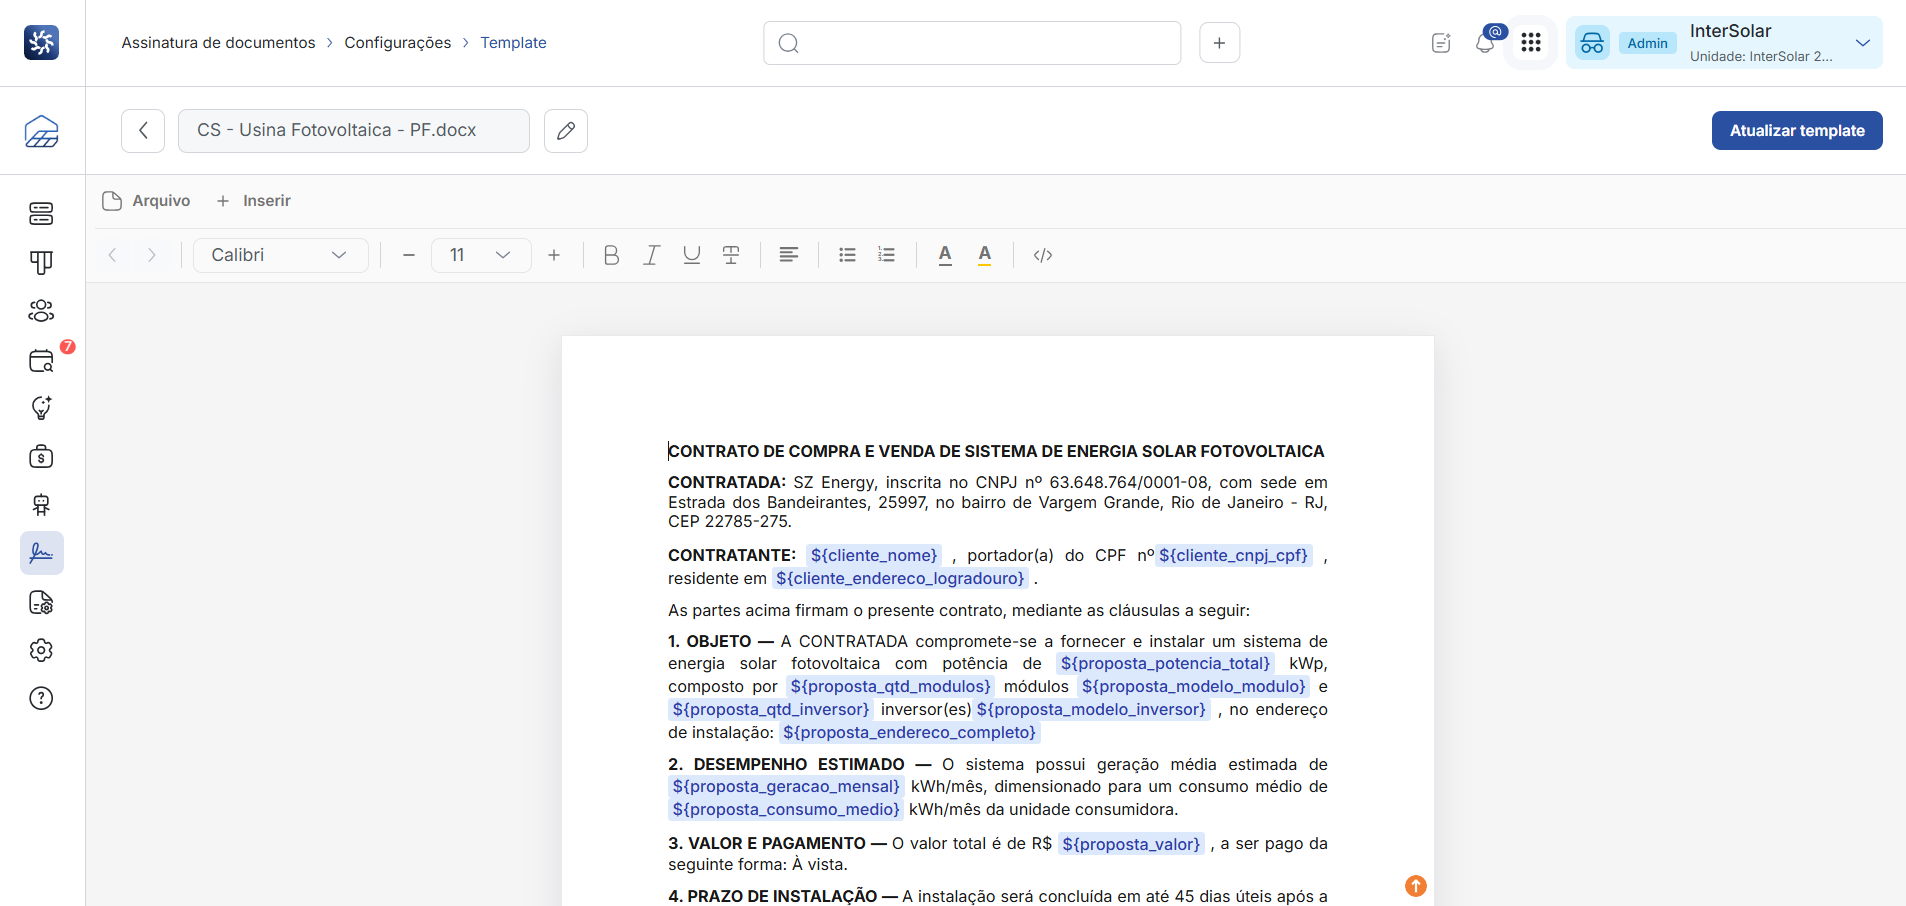Open the Arquivo menu
This screenshot has height=906, width=1906.
(x=147, y=201)
